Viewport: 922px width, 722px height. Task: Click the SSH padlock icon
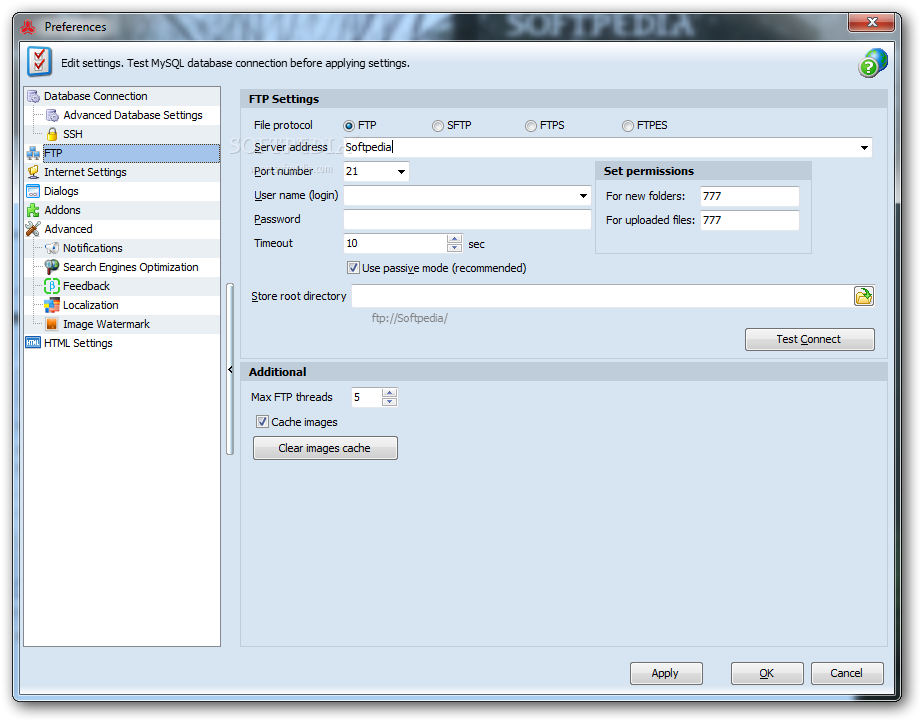(x=52, y=134)
